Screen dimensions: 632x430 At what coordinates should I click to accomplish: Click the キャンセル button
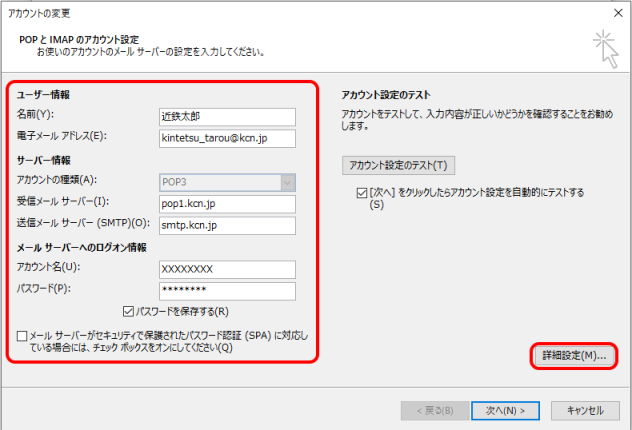click(585, 411)
